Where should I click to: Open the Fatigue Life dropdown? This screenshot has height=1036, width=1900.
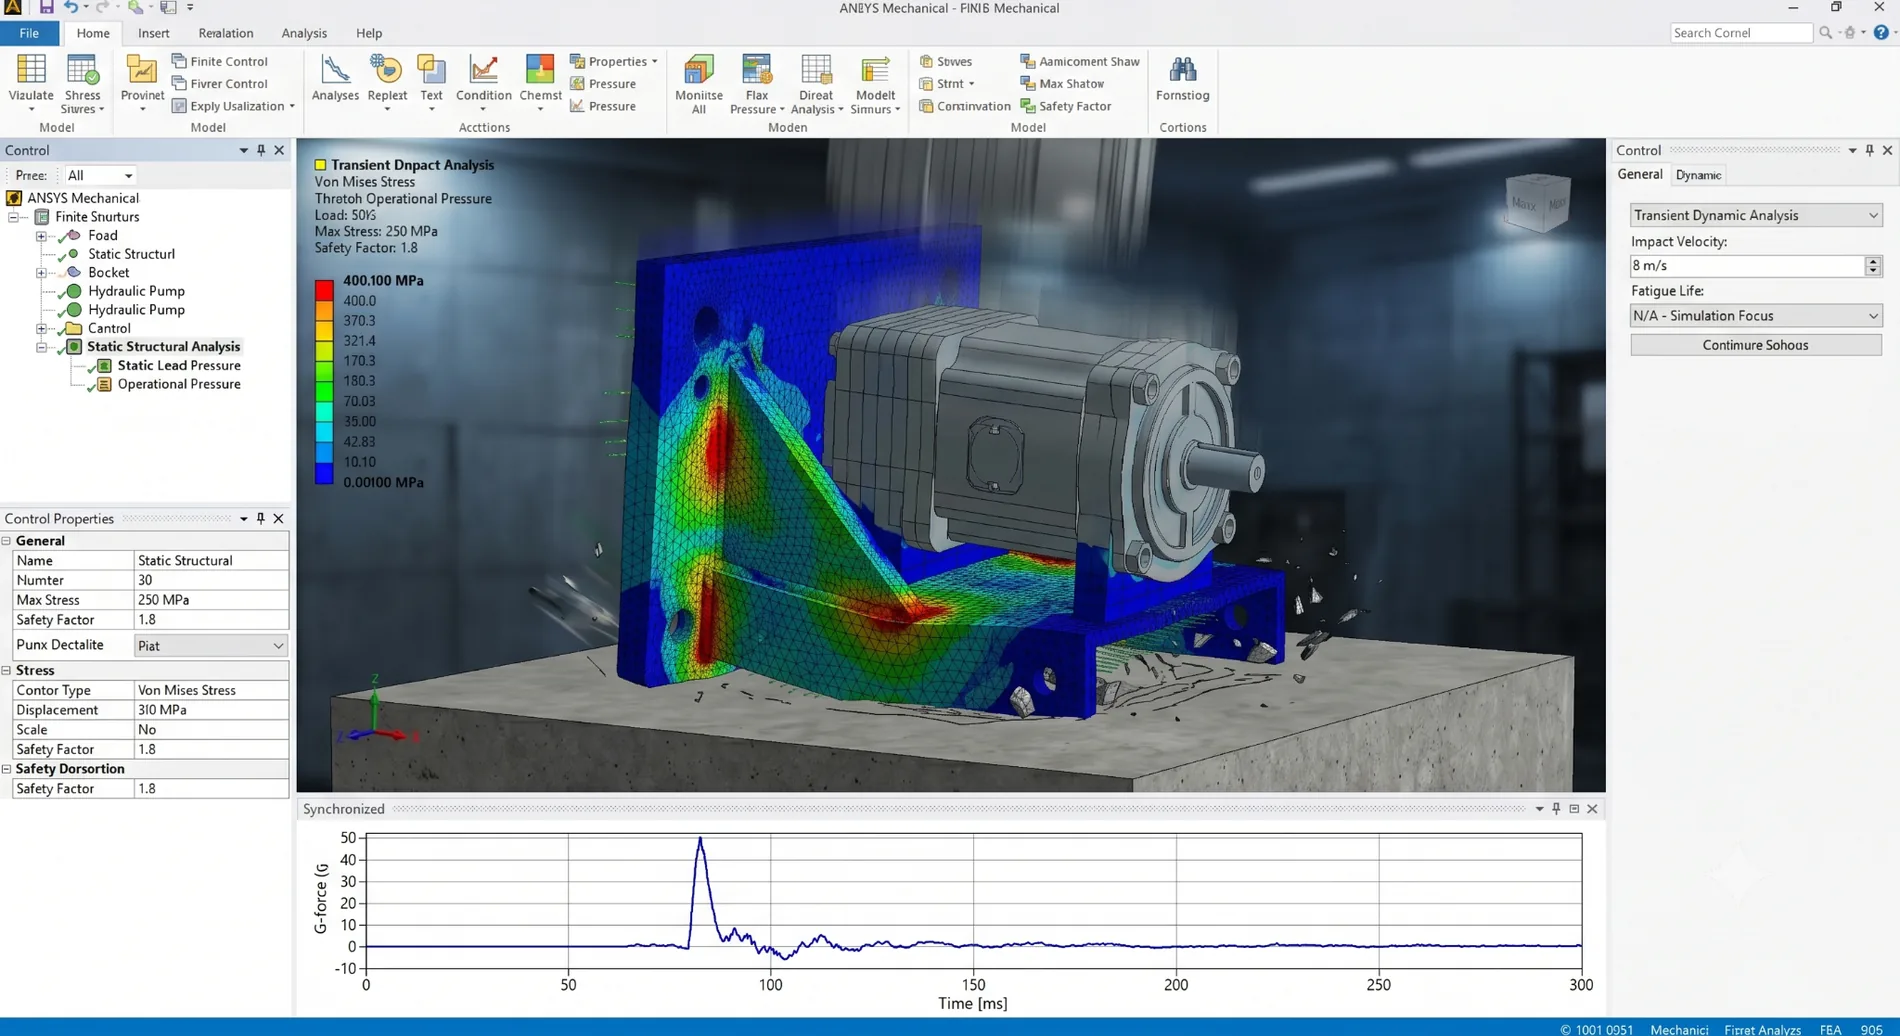pyautogui.click(x=1756, y=316)
